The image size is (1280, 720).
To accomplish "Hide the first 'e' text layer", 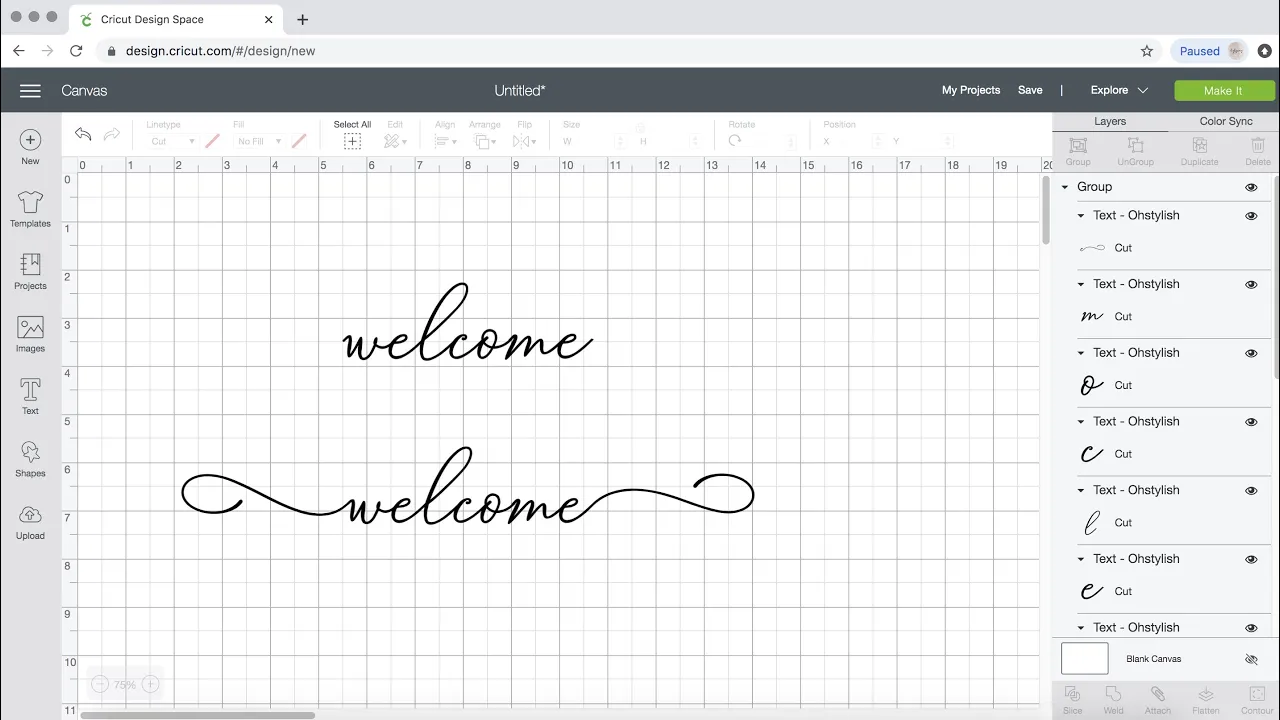I will [1251, 559].
